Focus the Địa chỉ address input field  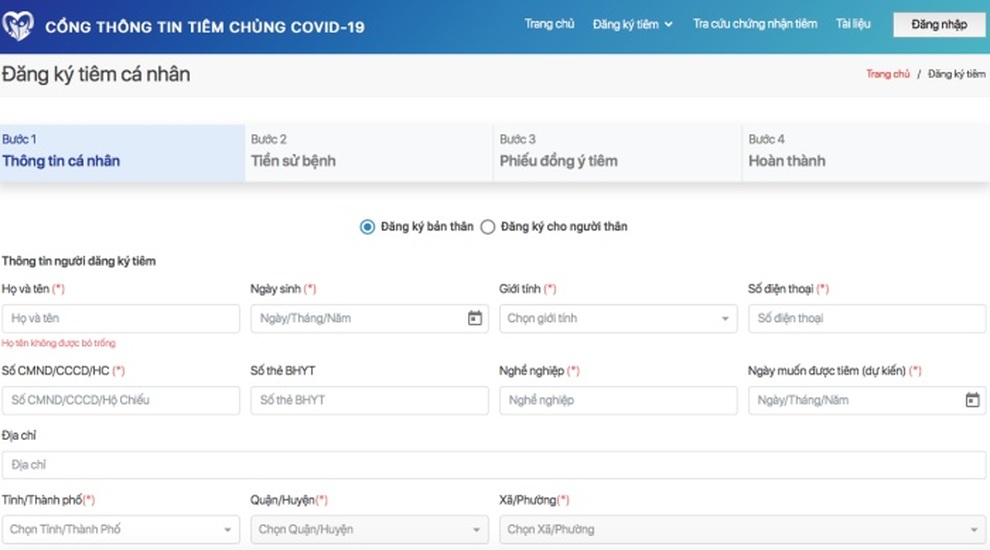coord(494,465)
